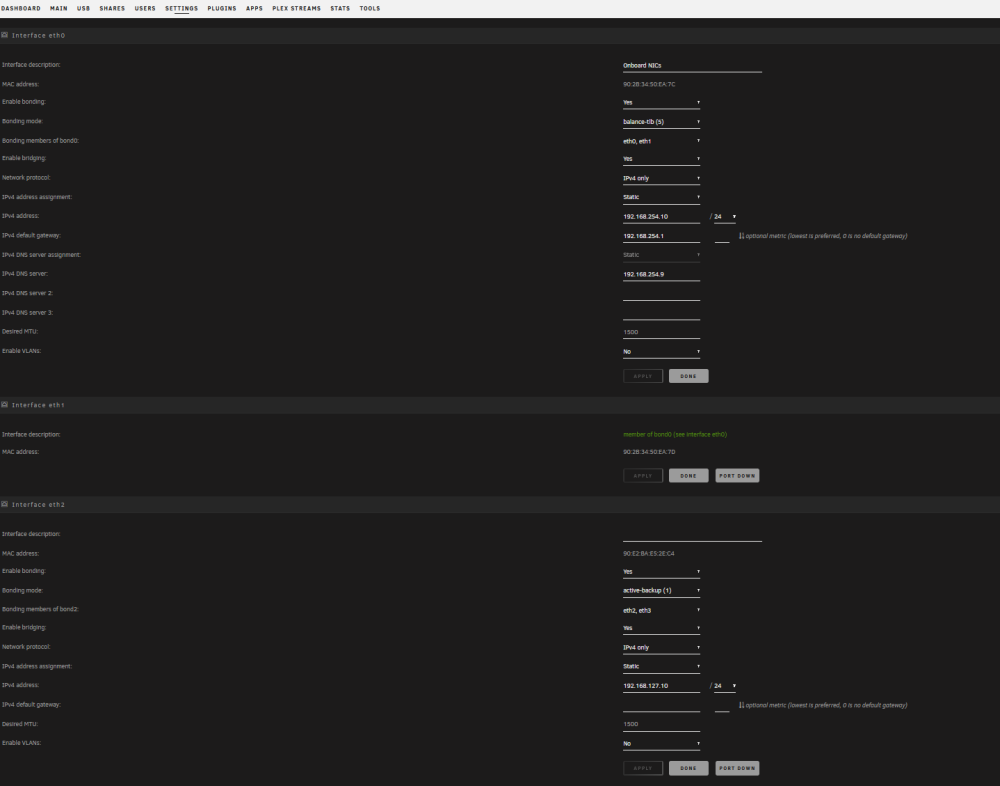This screenshot has width=1000, height=786.
Task: Click the Interface eth2 section header
Action: point(500,505)
